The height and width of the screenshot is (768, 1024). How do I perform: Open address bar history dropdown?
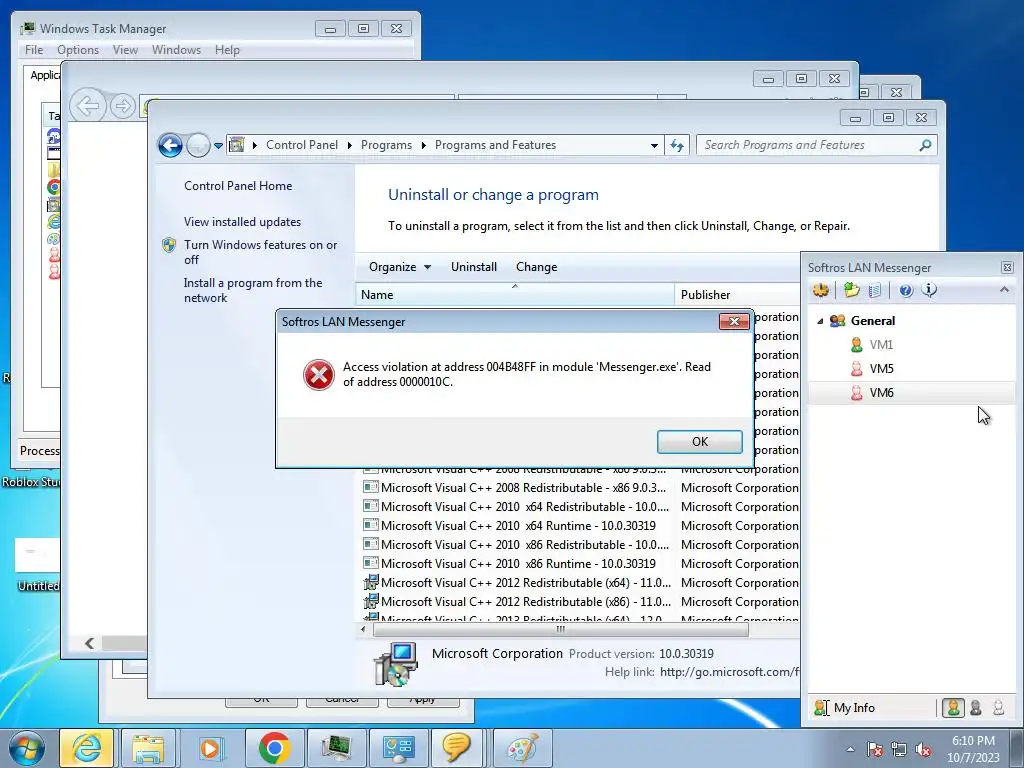point(654,146)
